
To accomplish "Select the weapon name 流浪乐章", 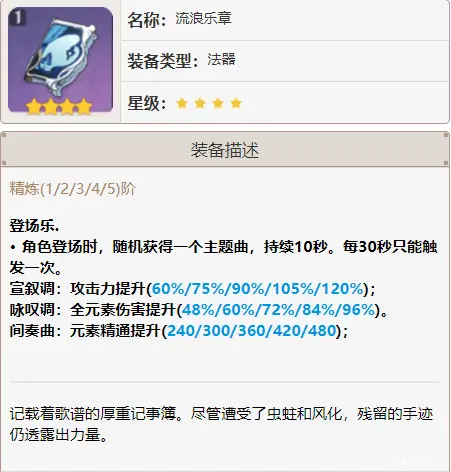I will coord(203,18).
